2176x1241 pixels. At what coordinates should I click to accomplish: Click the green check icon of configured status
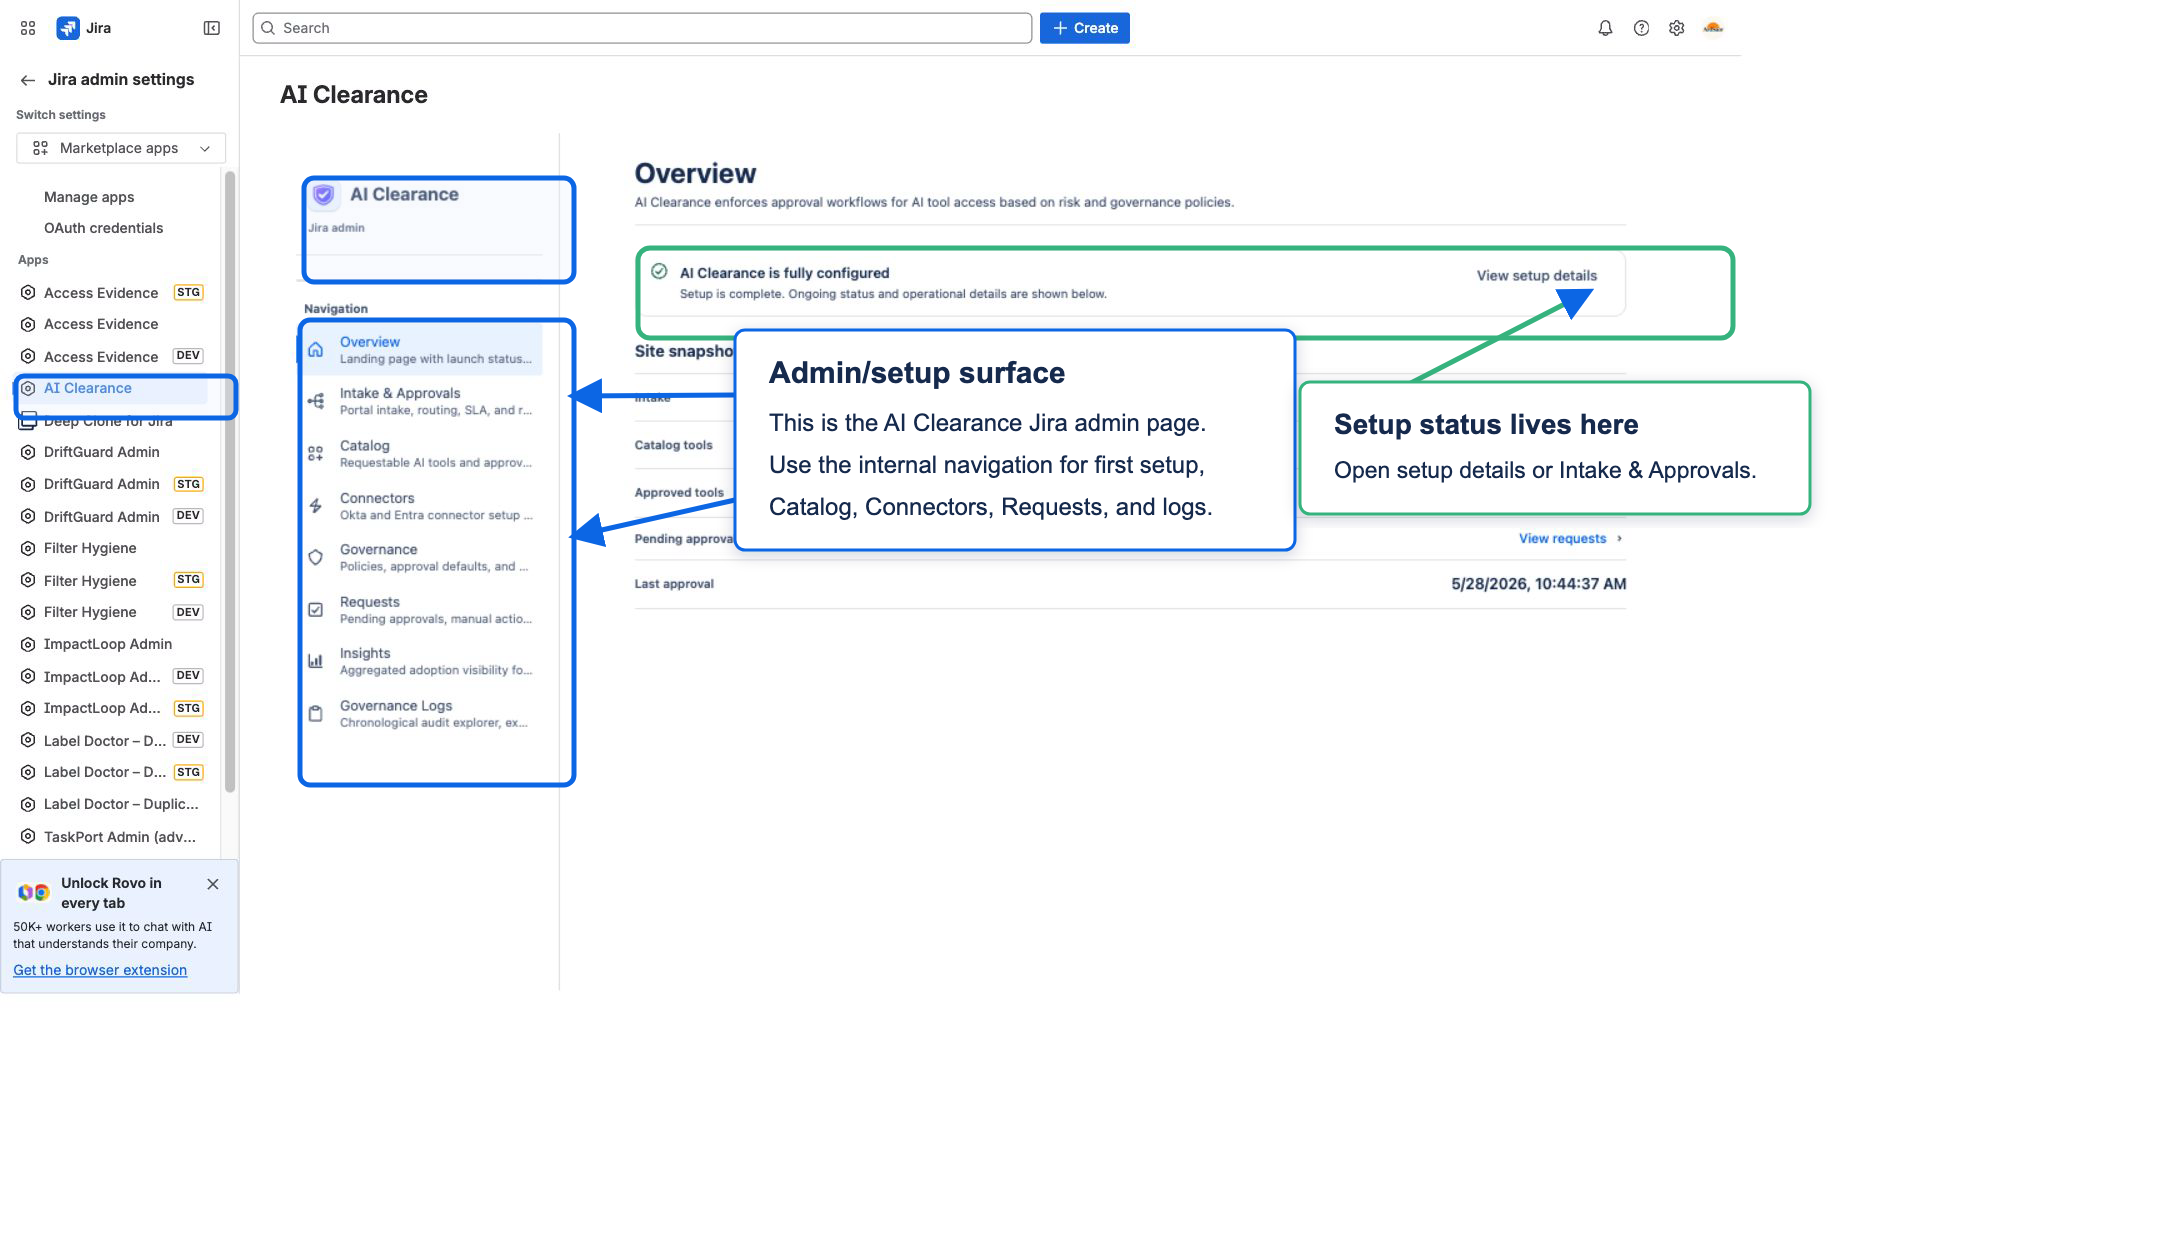[659, 271]
